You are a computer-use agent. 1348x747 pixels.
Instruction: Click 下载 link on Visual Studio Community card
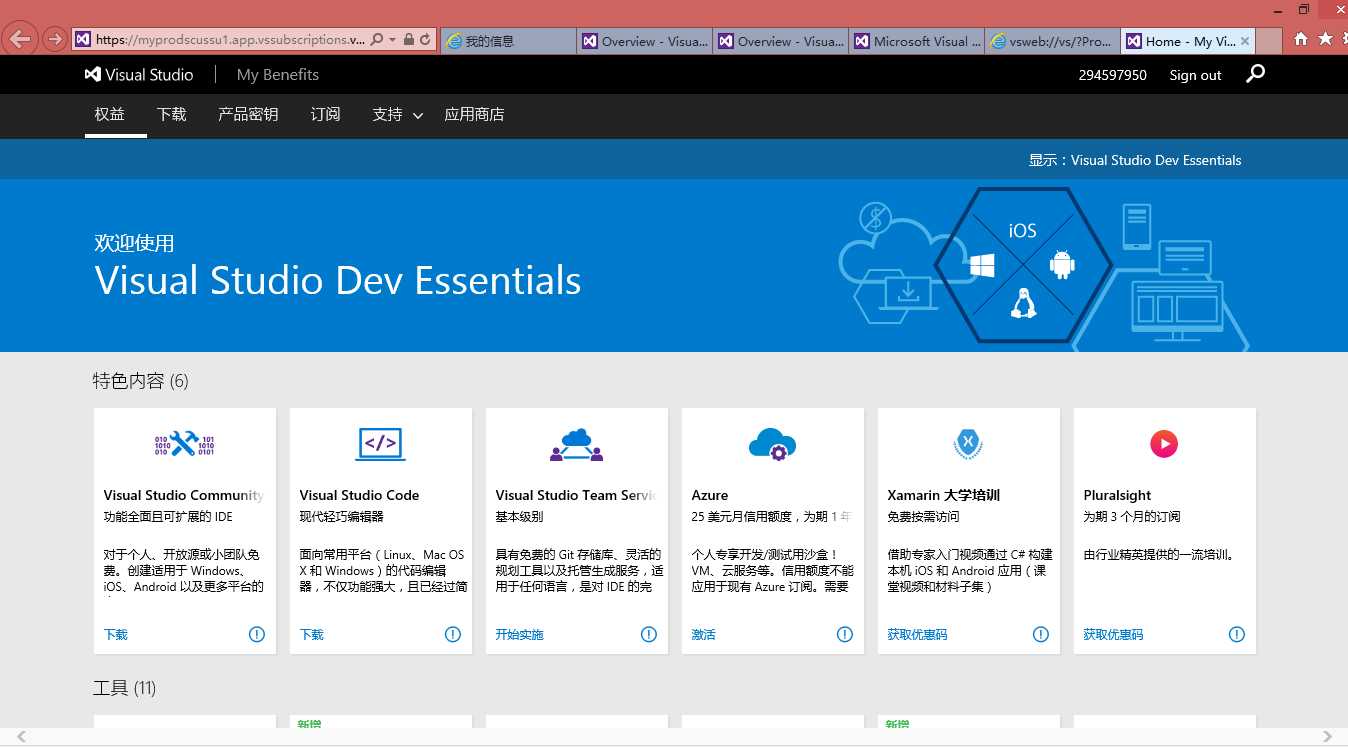pos(116,634)
